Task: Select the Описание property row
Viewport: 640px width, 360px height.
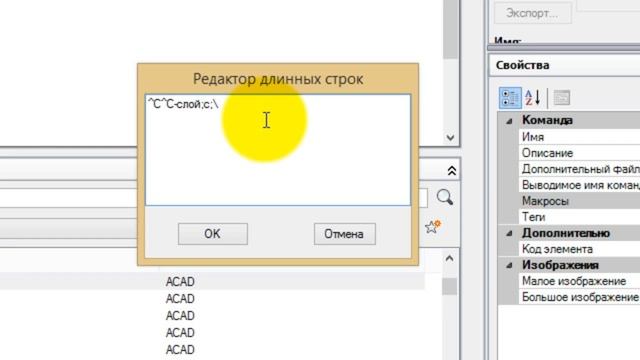Action: [x=580, y=153]
